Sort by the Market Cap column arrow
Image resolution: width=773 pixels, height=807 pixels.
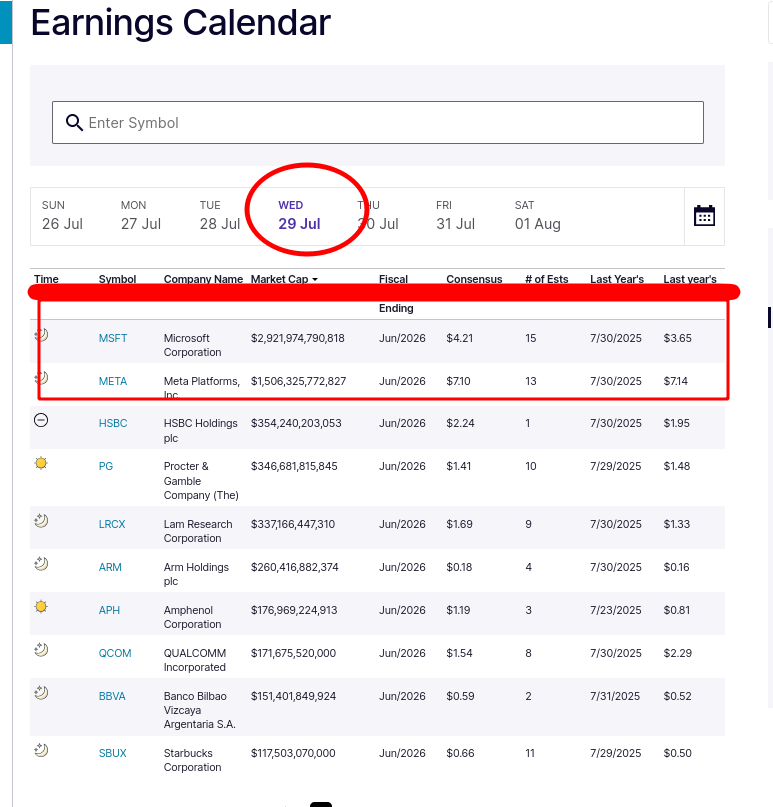click(315, 279)
